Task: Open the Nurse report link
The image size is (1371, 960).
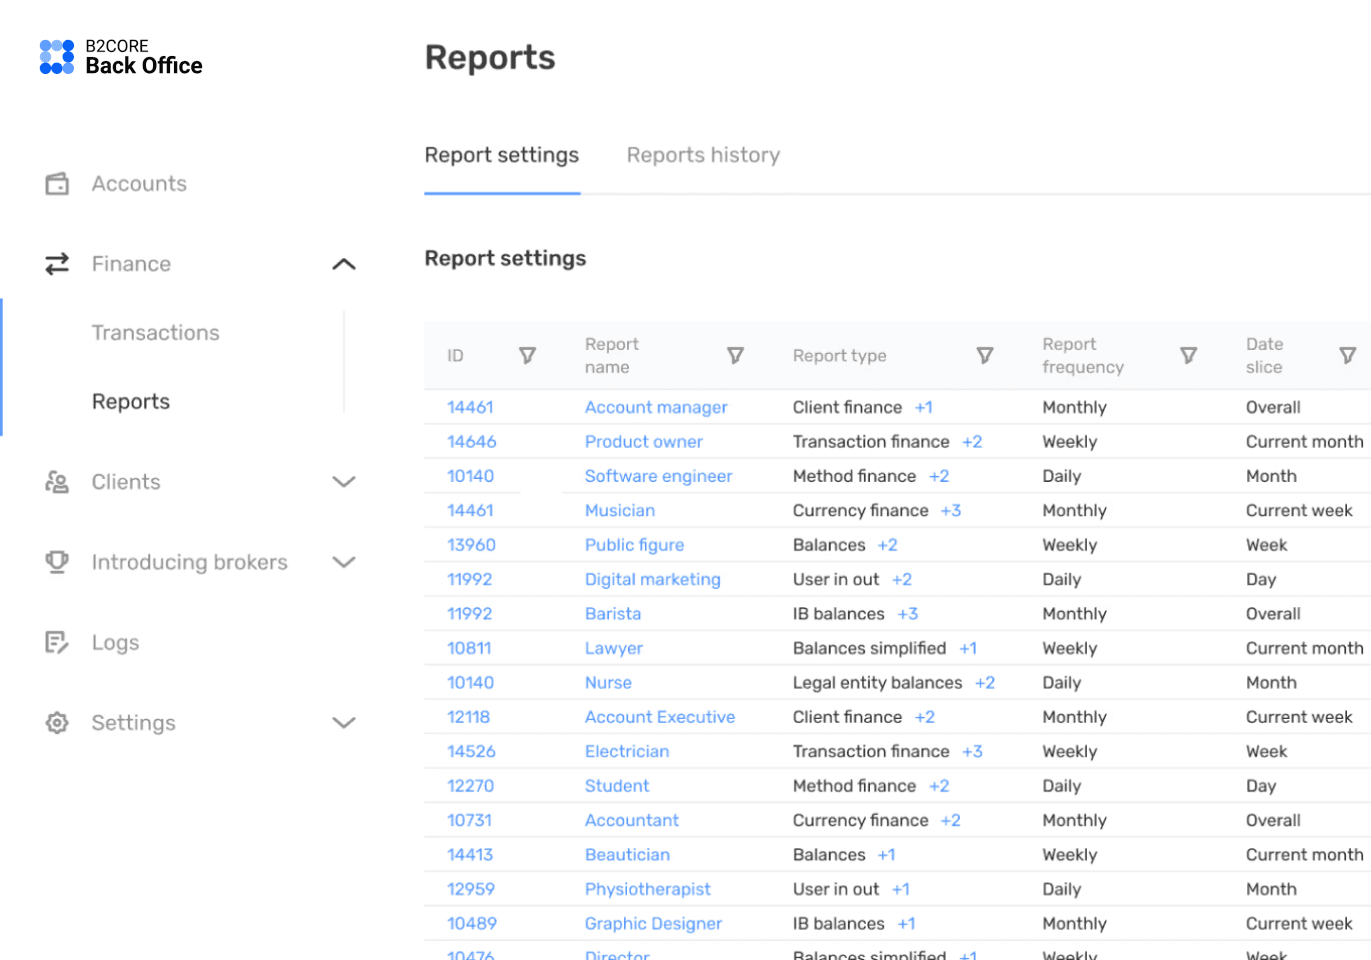Action: 608,683
